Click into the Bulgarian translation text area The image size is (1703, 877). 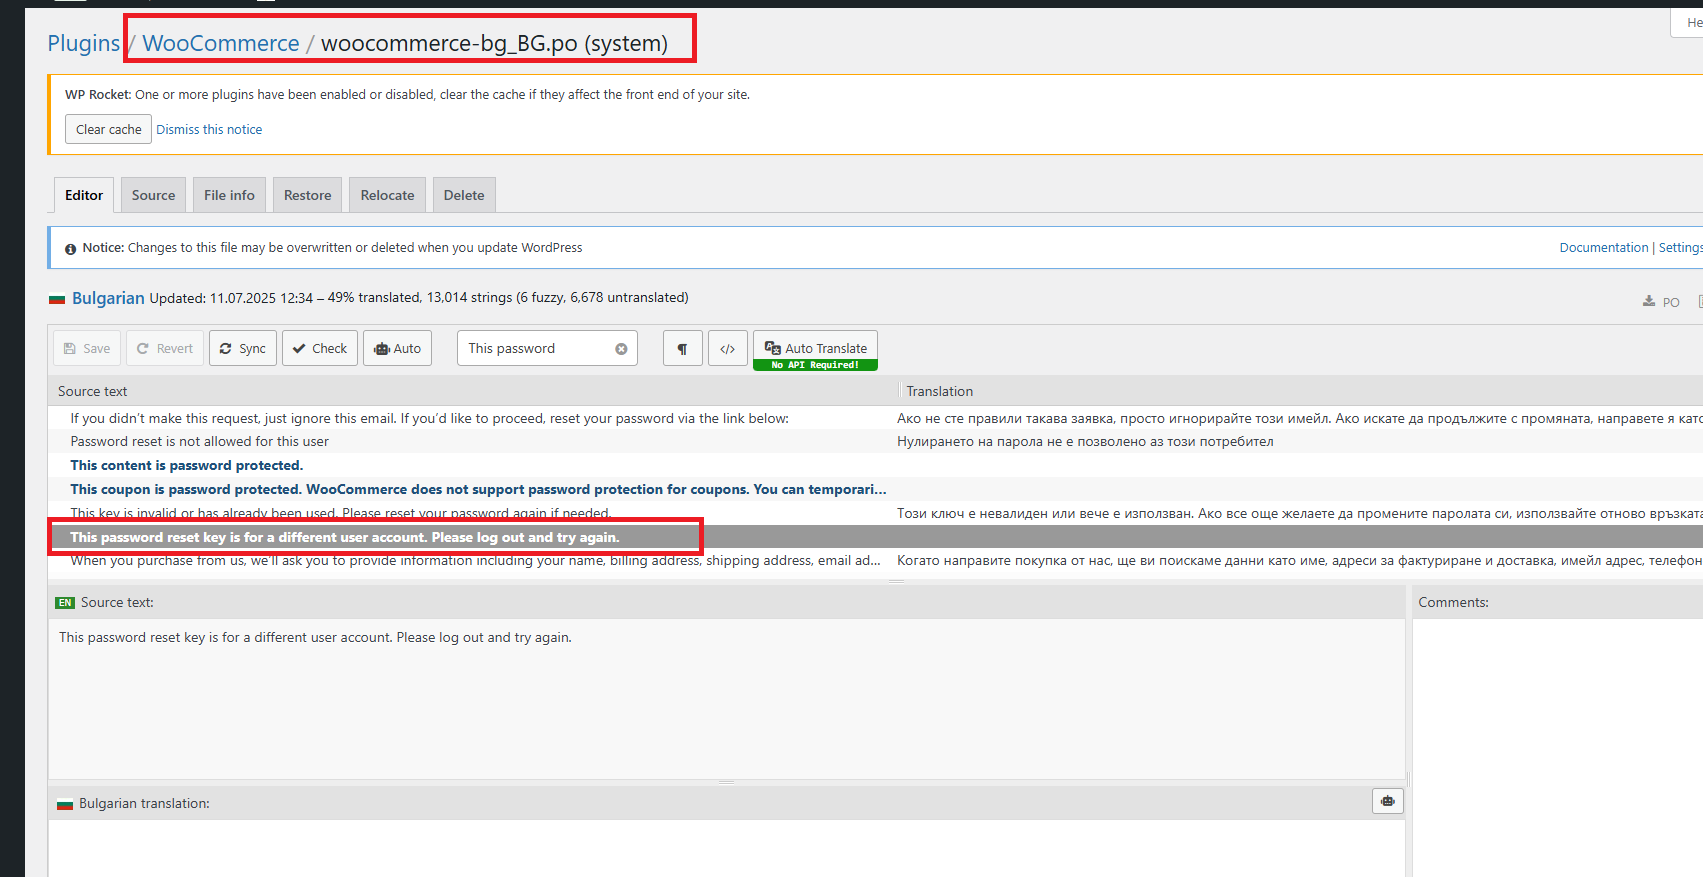727,848
